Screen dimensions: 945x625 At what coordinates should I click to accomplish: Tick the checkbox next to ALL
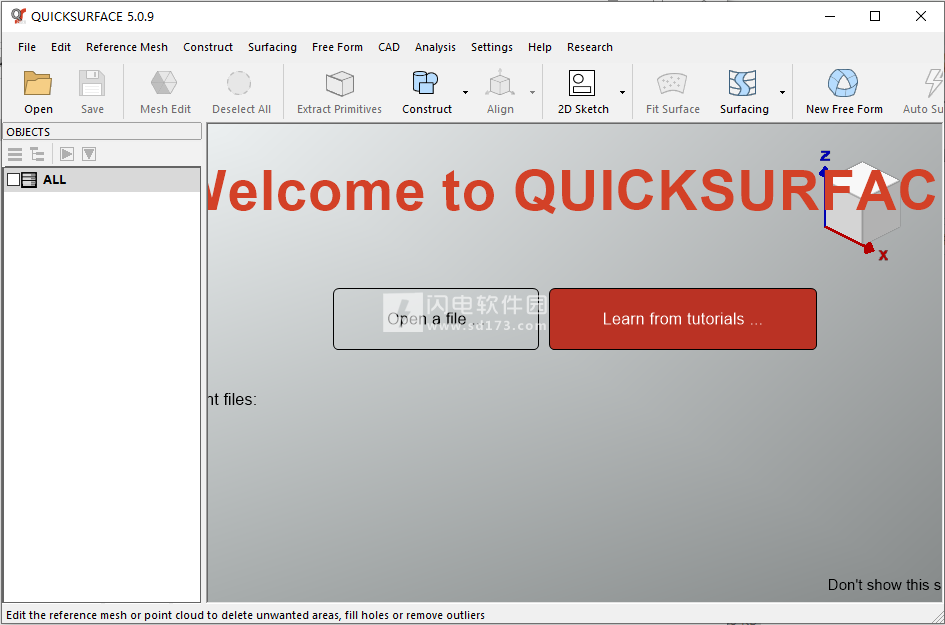(x=13, y=180)
